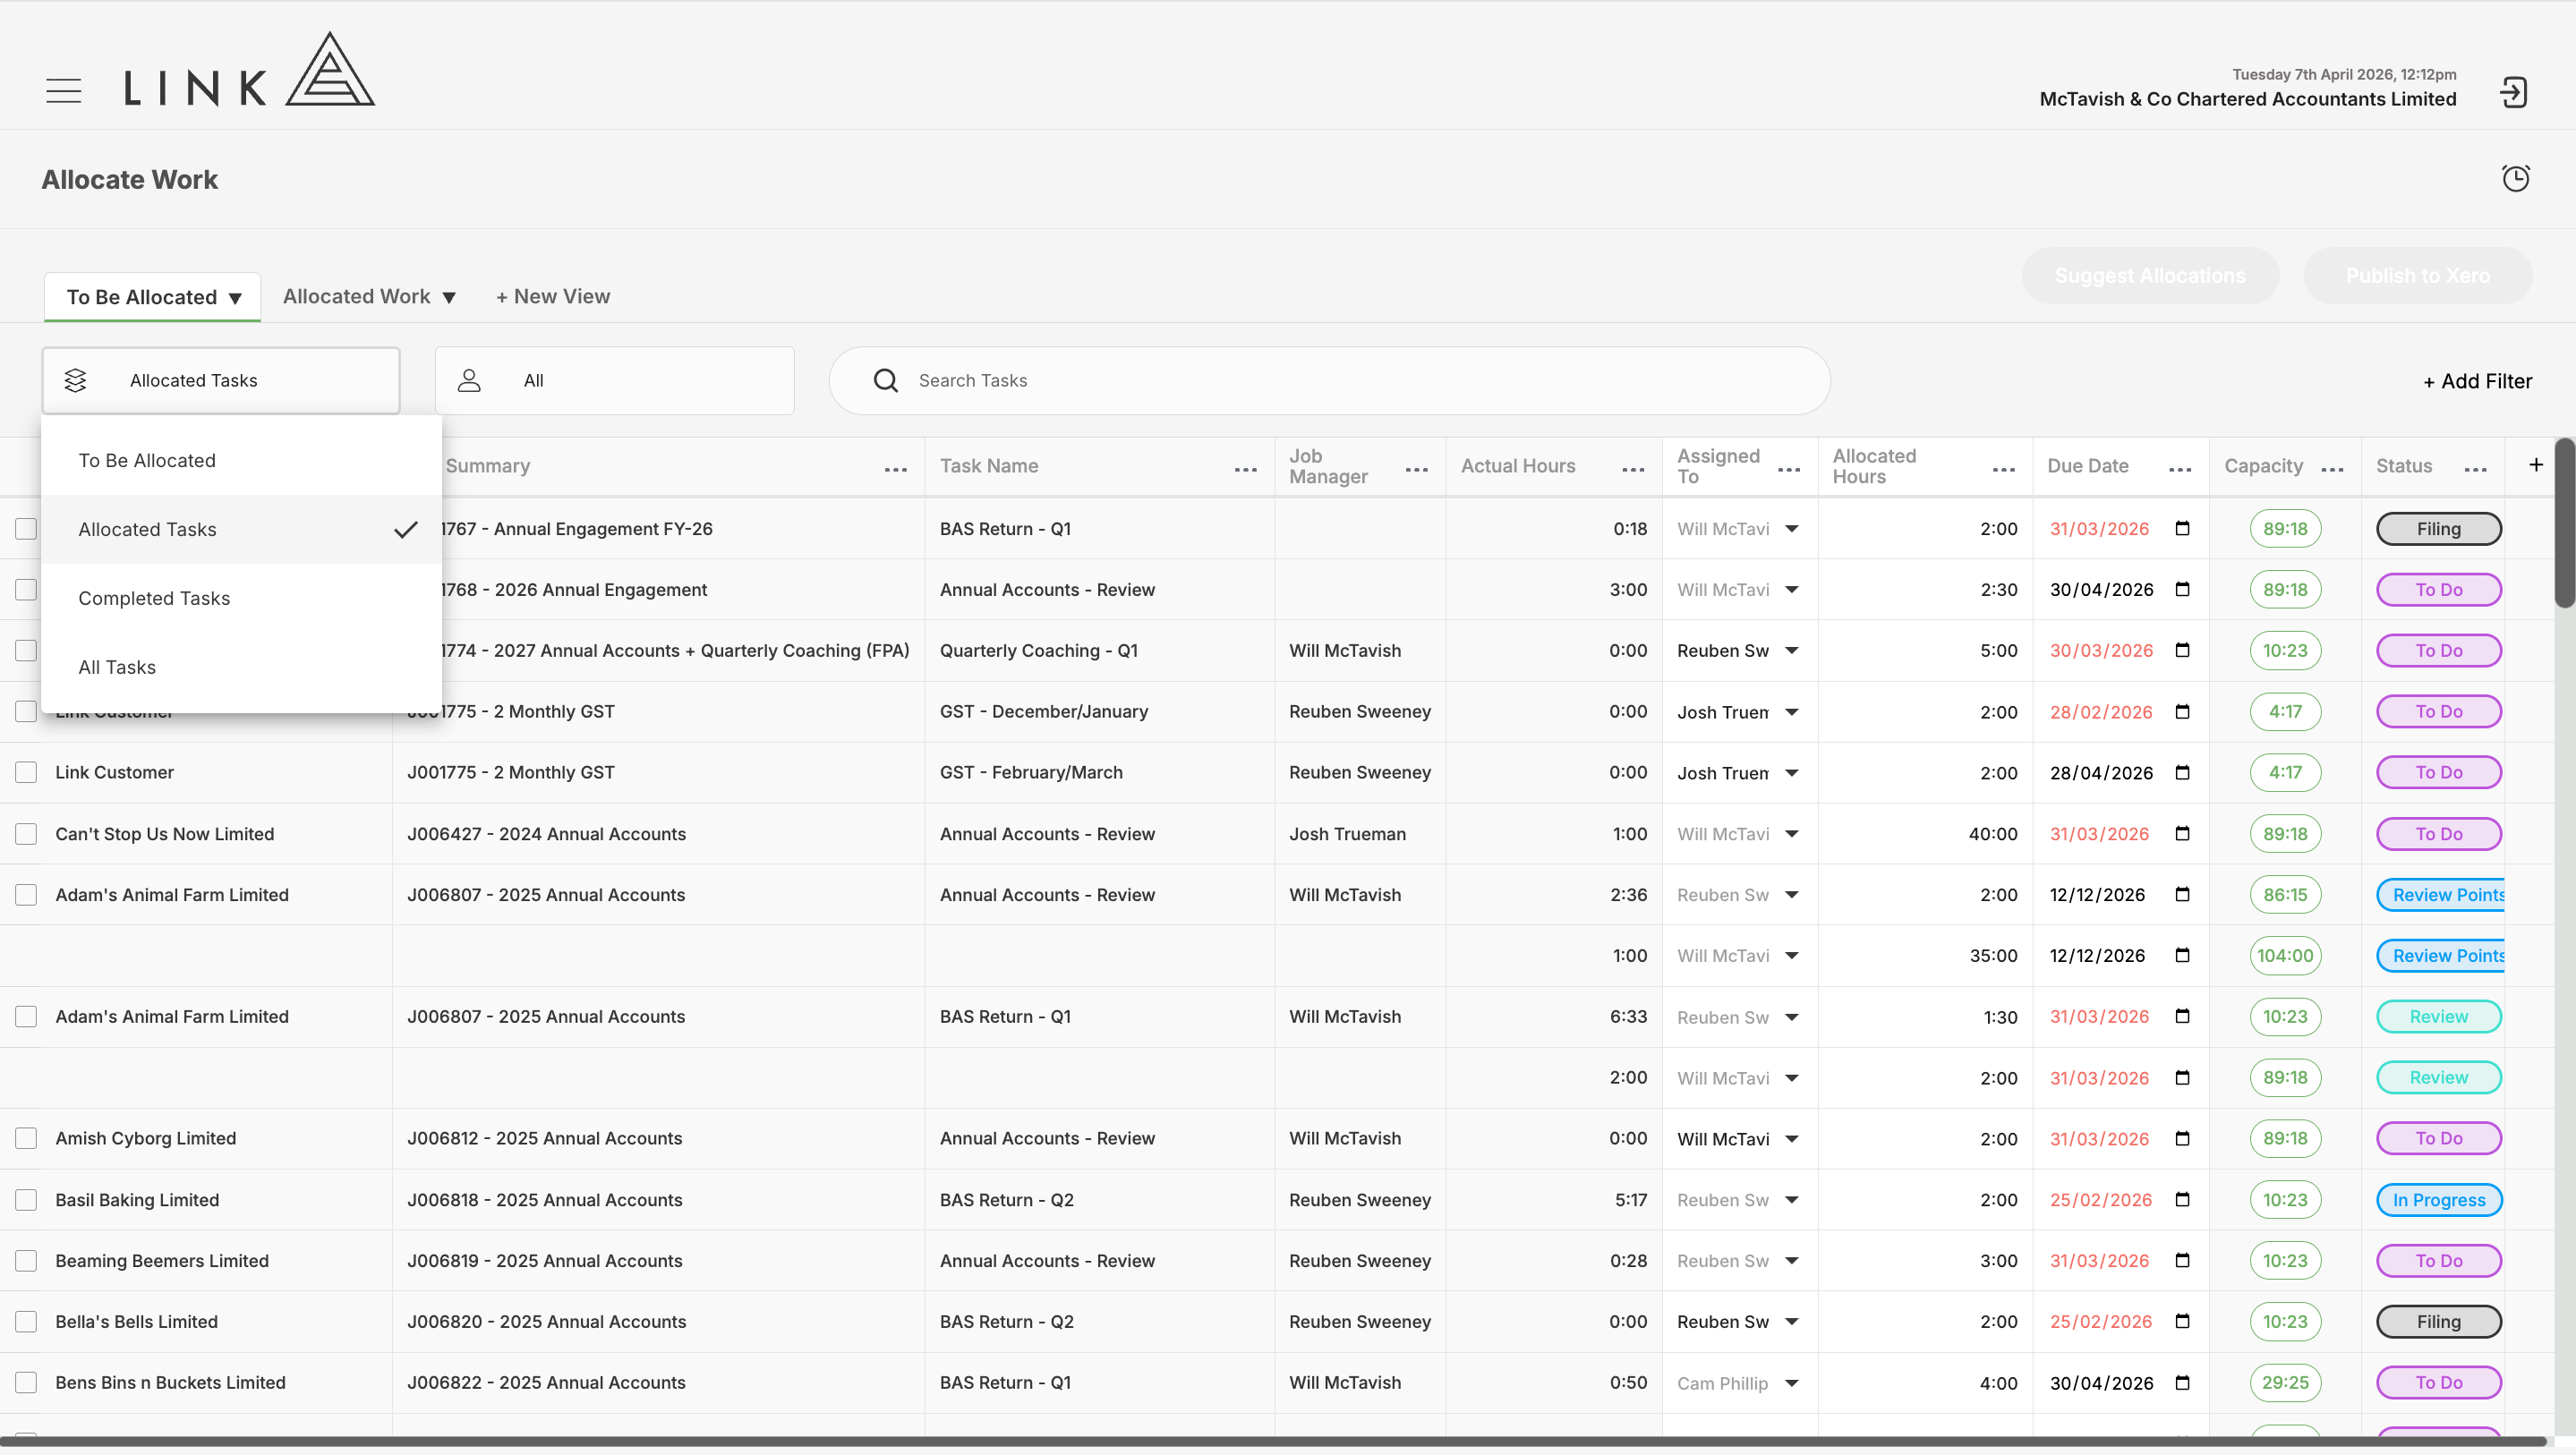Tick checkbox for Adam's Animal Farm Annual Accounts Review
Image resolution: width=2576 pixels, height=1455 pixels.
(x=26, y=895)
